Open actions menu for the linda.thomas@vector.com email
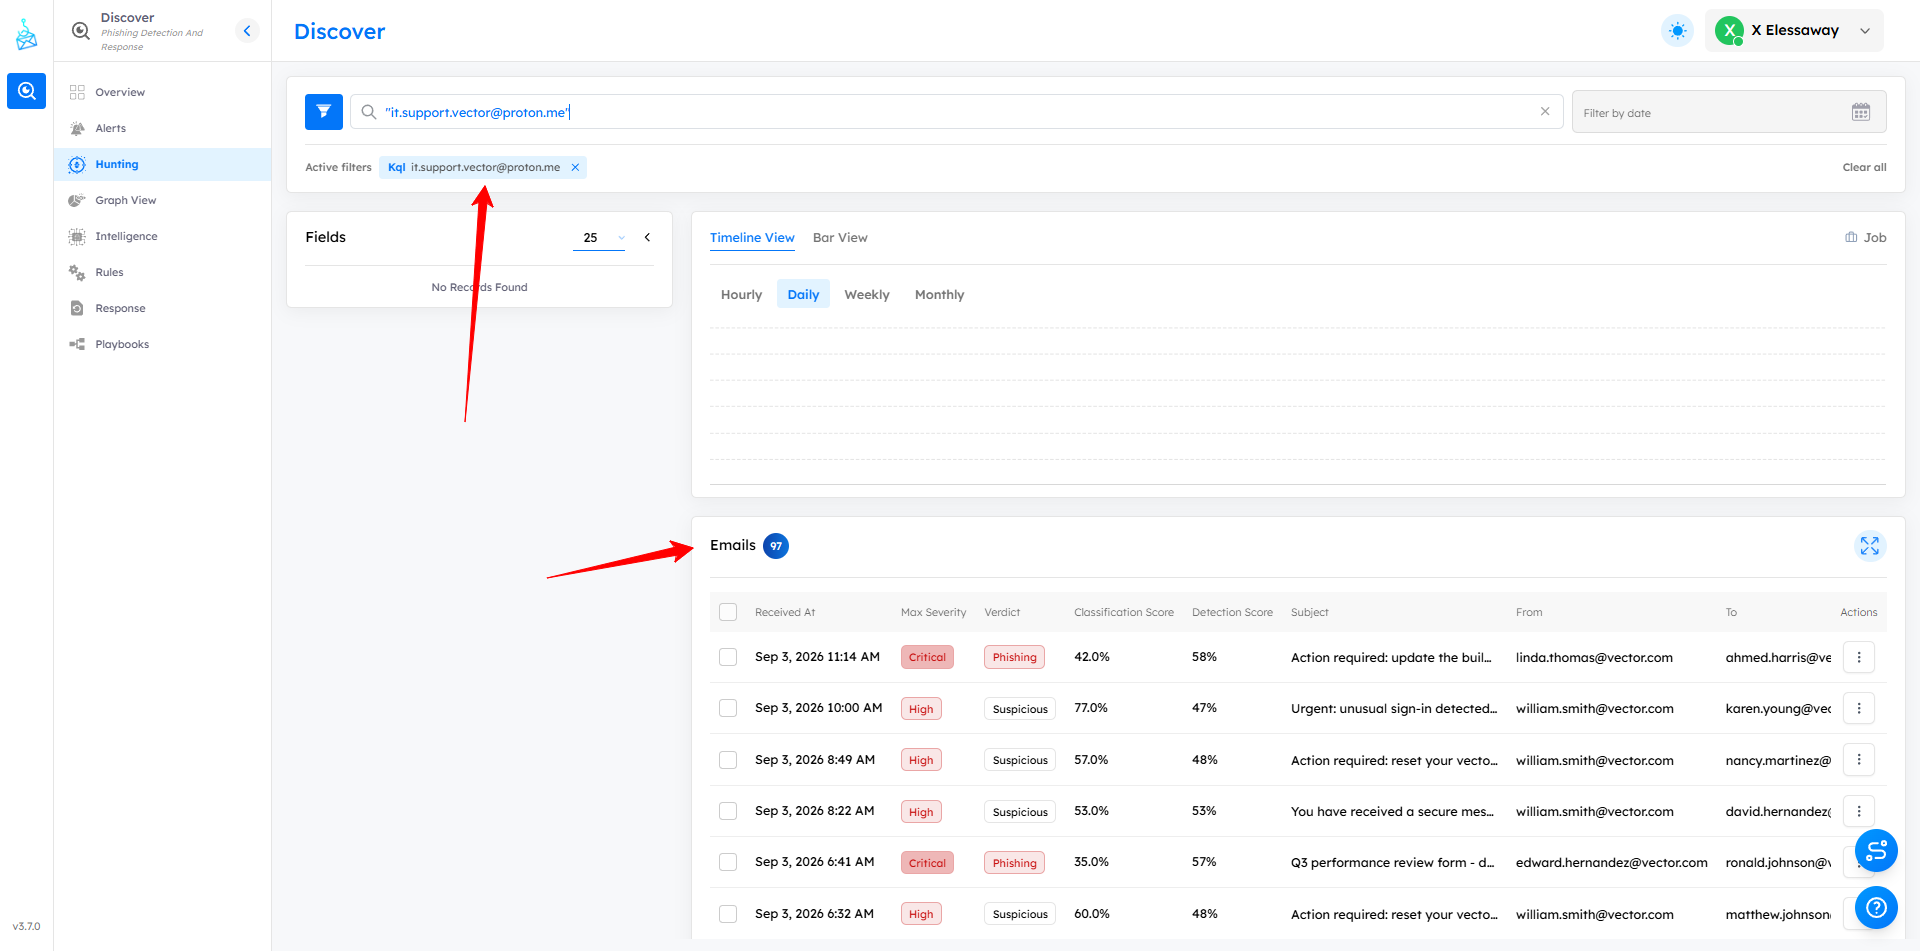The height and width of the screenshot is (951, 1920). pyautogui.click(x=1859, y=657)
